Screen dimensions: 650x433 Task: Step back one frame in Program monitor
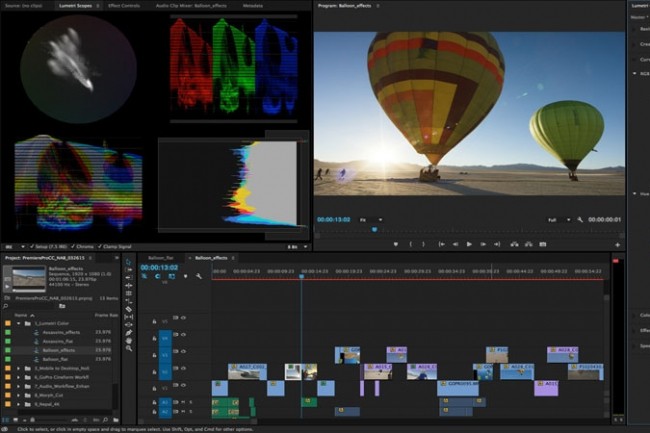pos(456,244)
